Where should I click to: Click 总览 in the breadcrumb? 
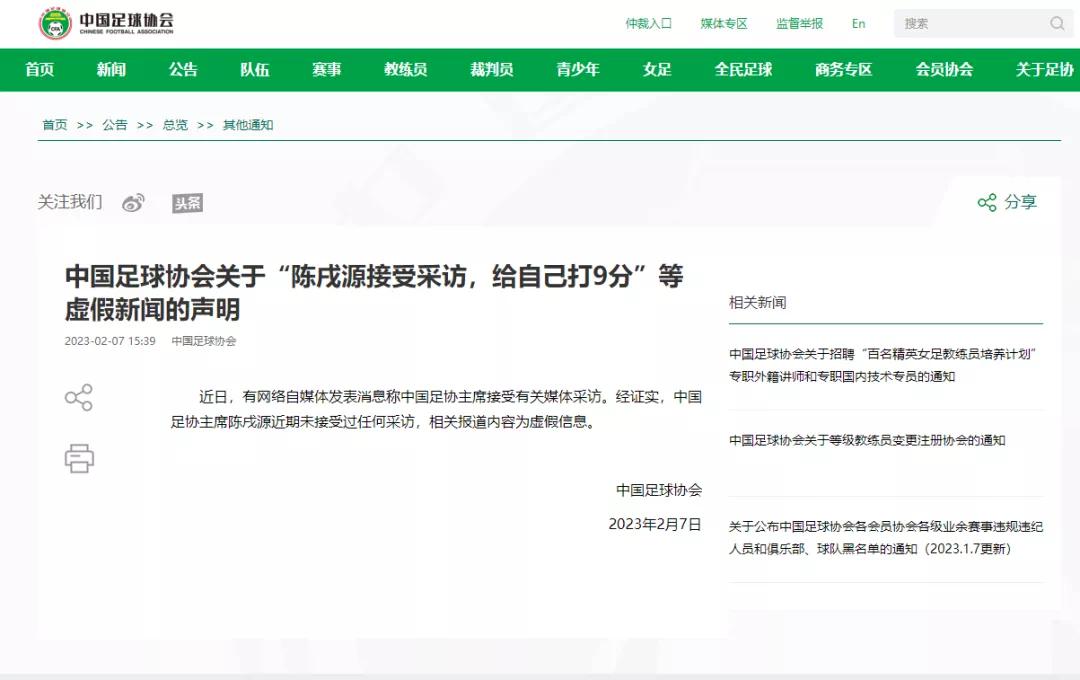[x=175, y=125]
